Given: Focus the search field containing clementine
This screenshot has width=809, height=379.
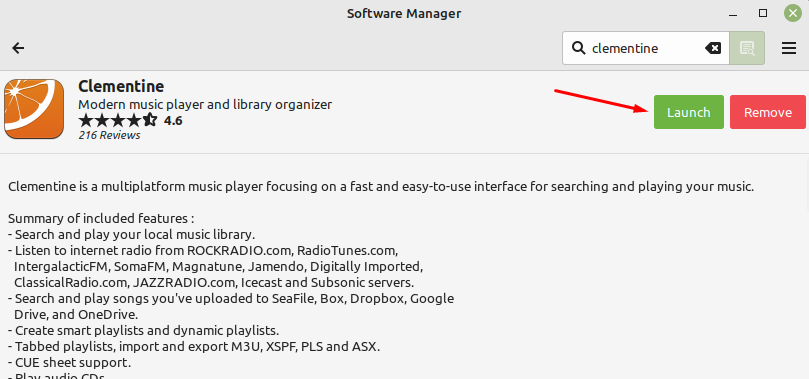Looking at the screenshot, I should click(x=645, y=48).
